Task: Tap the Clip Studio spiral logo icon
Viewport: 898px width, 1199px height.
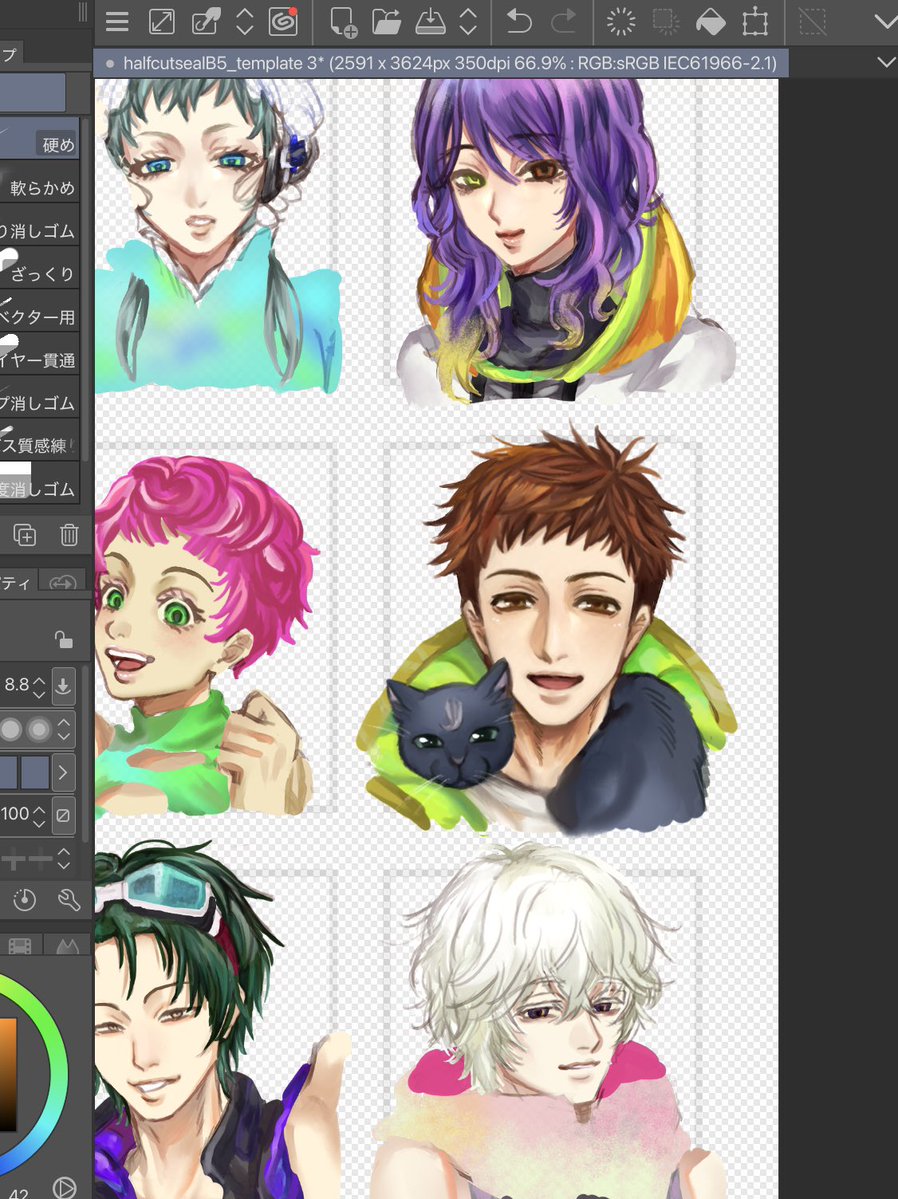Action: click(x=283, y=21)
